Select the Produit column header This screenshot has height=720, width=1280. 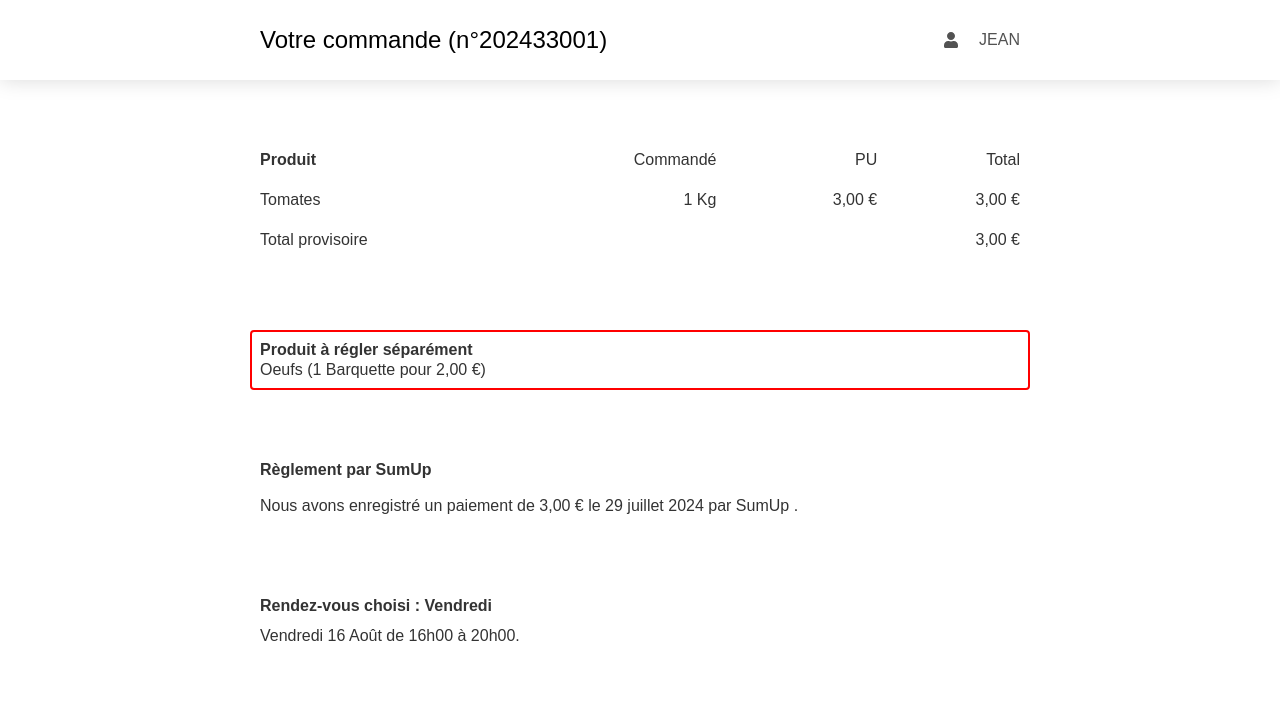pyautogui.click(x=288, y=160)
